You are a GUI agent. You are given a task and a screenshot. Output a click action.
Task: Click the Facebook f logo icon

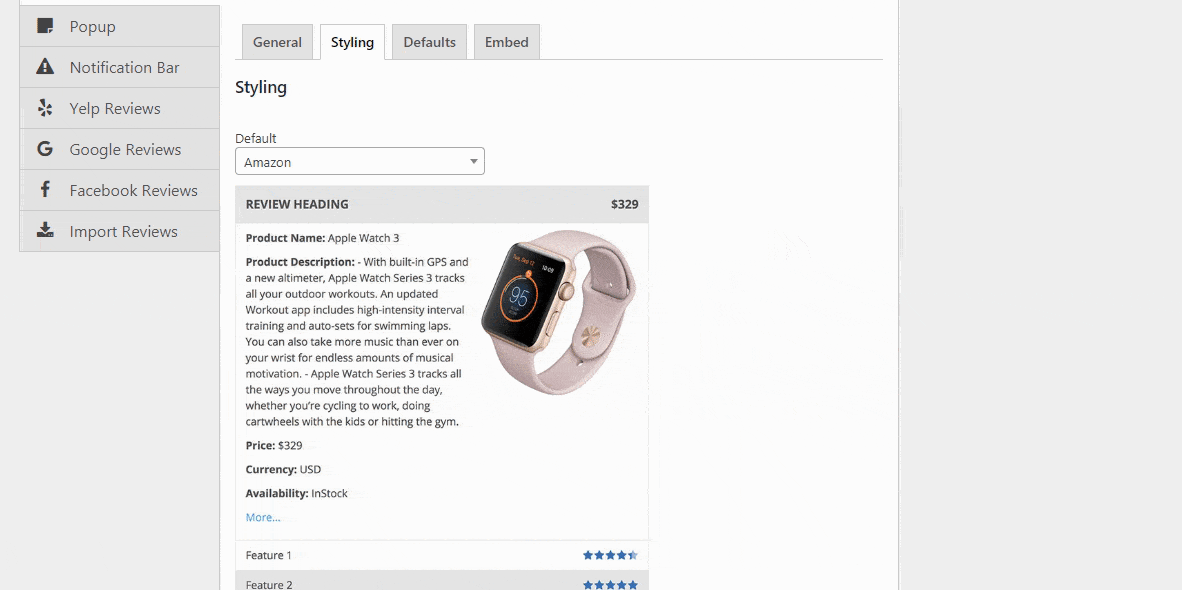[x=45, y=189]
